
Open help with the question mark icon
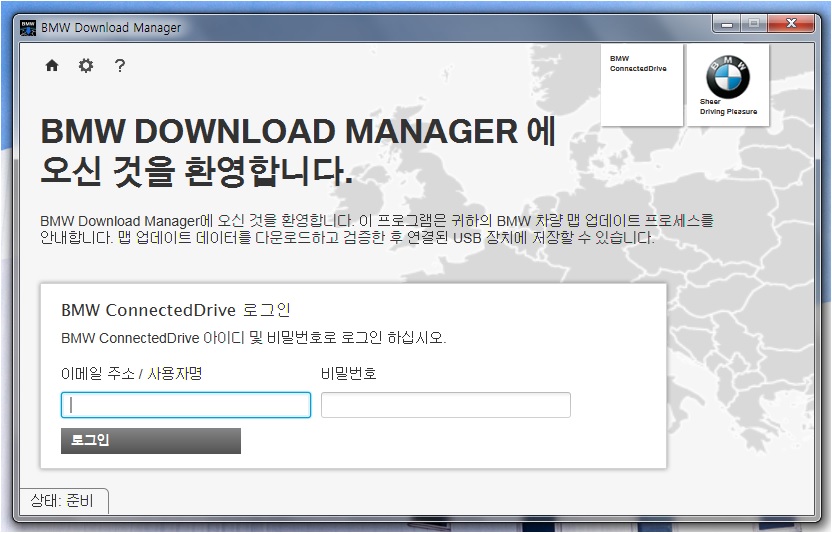pos(120,65)
